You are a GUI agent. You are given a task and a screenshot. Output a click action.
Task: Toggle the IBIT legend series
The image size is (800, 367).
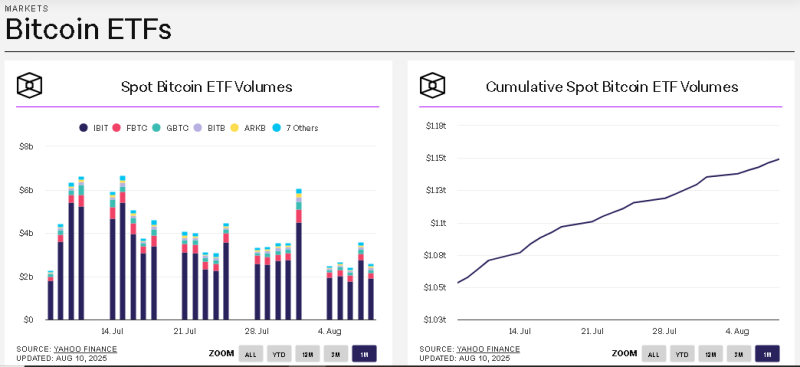93,128
